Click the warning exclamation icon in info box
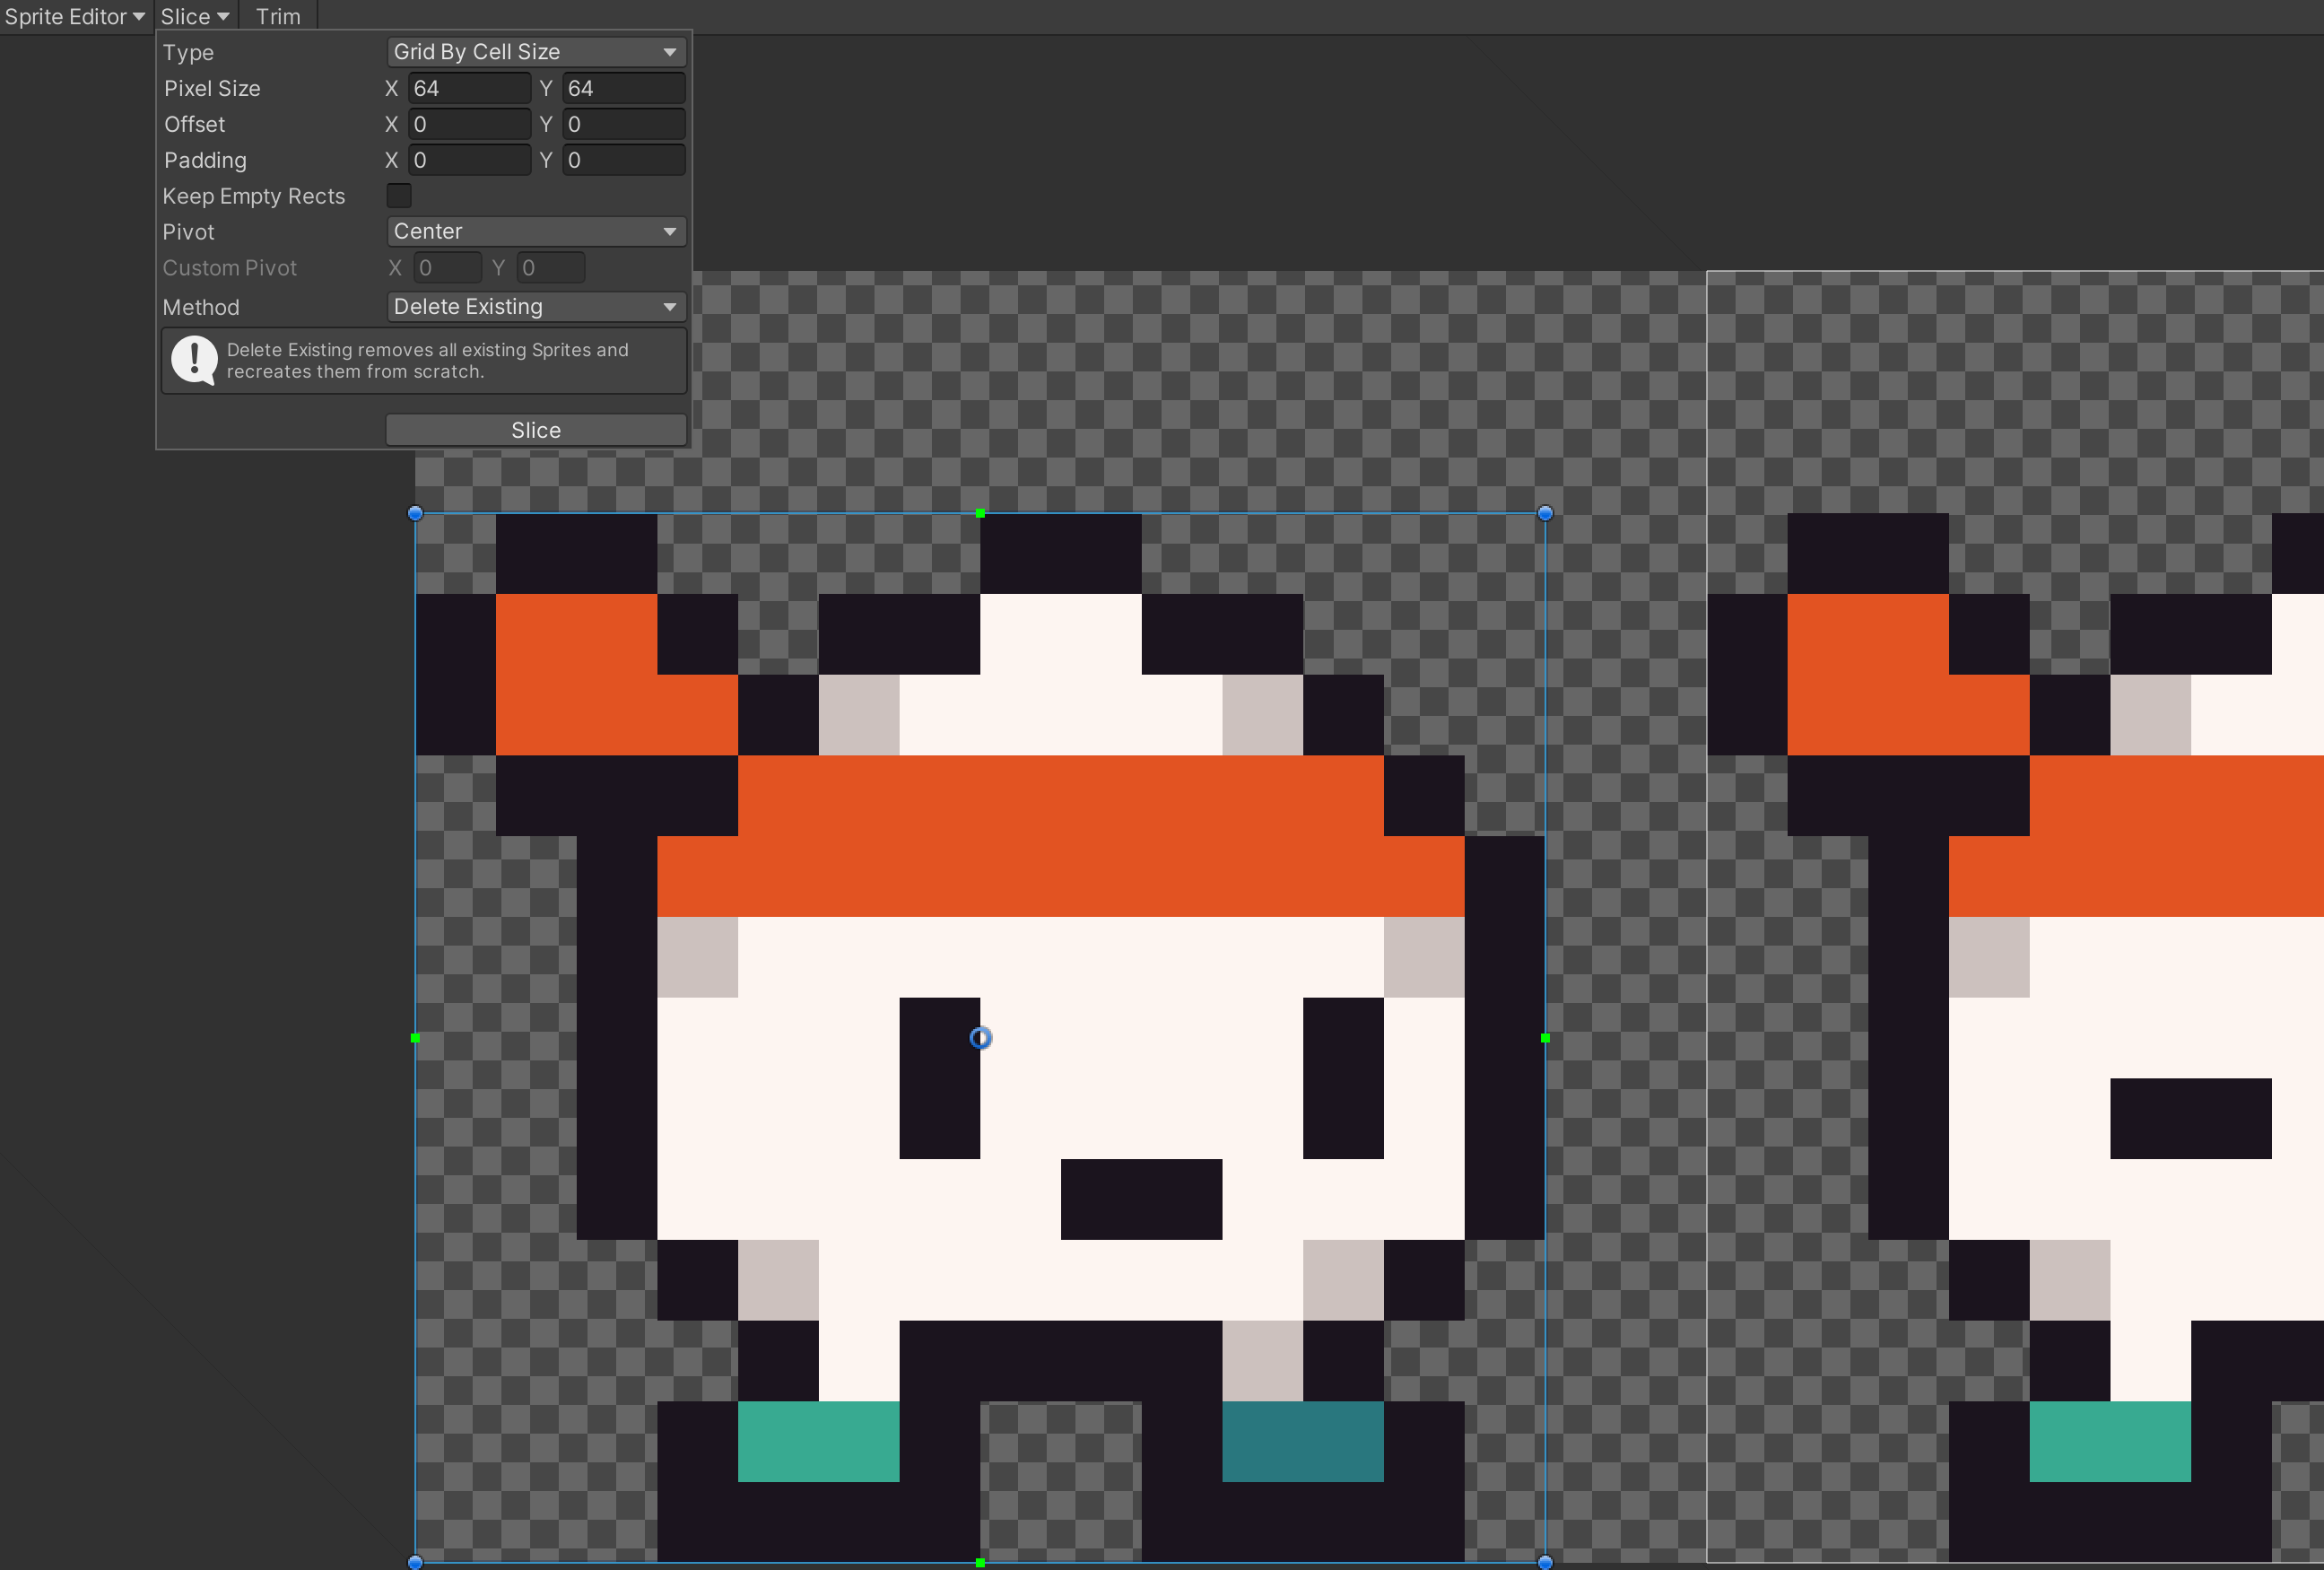The height and width of the screenshot is (1570, 2324). (x=194, y=360)
